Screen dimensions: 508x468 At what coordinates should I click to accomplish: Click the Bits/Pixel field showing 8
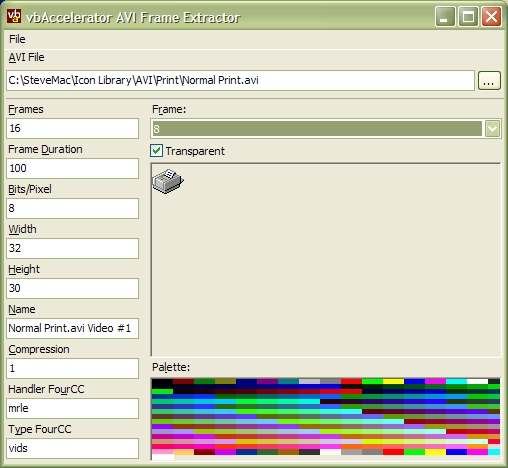pos(72,208)
